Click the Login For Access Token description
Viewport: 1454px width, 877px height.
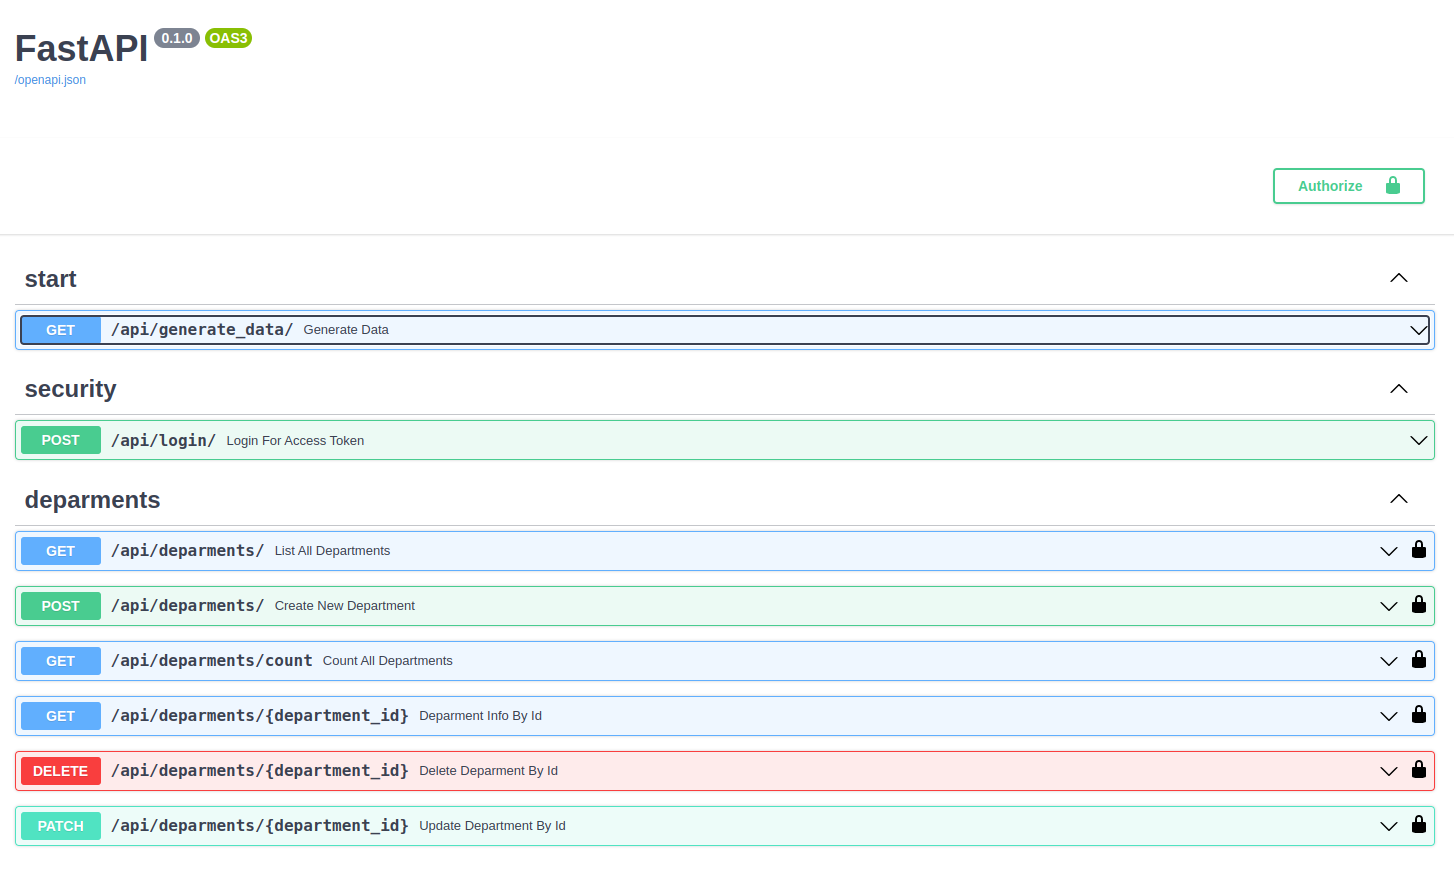click(x=295, y=441)
